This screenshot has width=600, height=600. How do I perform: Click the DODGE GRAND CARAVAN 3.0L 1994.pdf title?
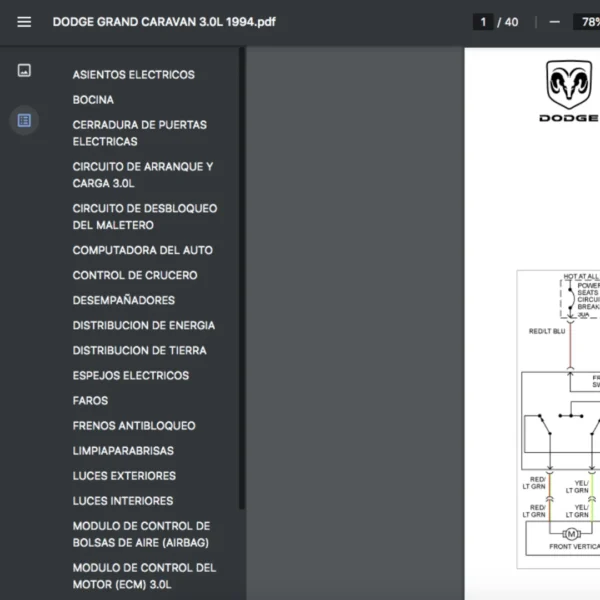[164, 22]
